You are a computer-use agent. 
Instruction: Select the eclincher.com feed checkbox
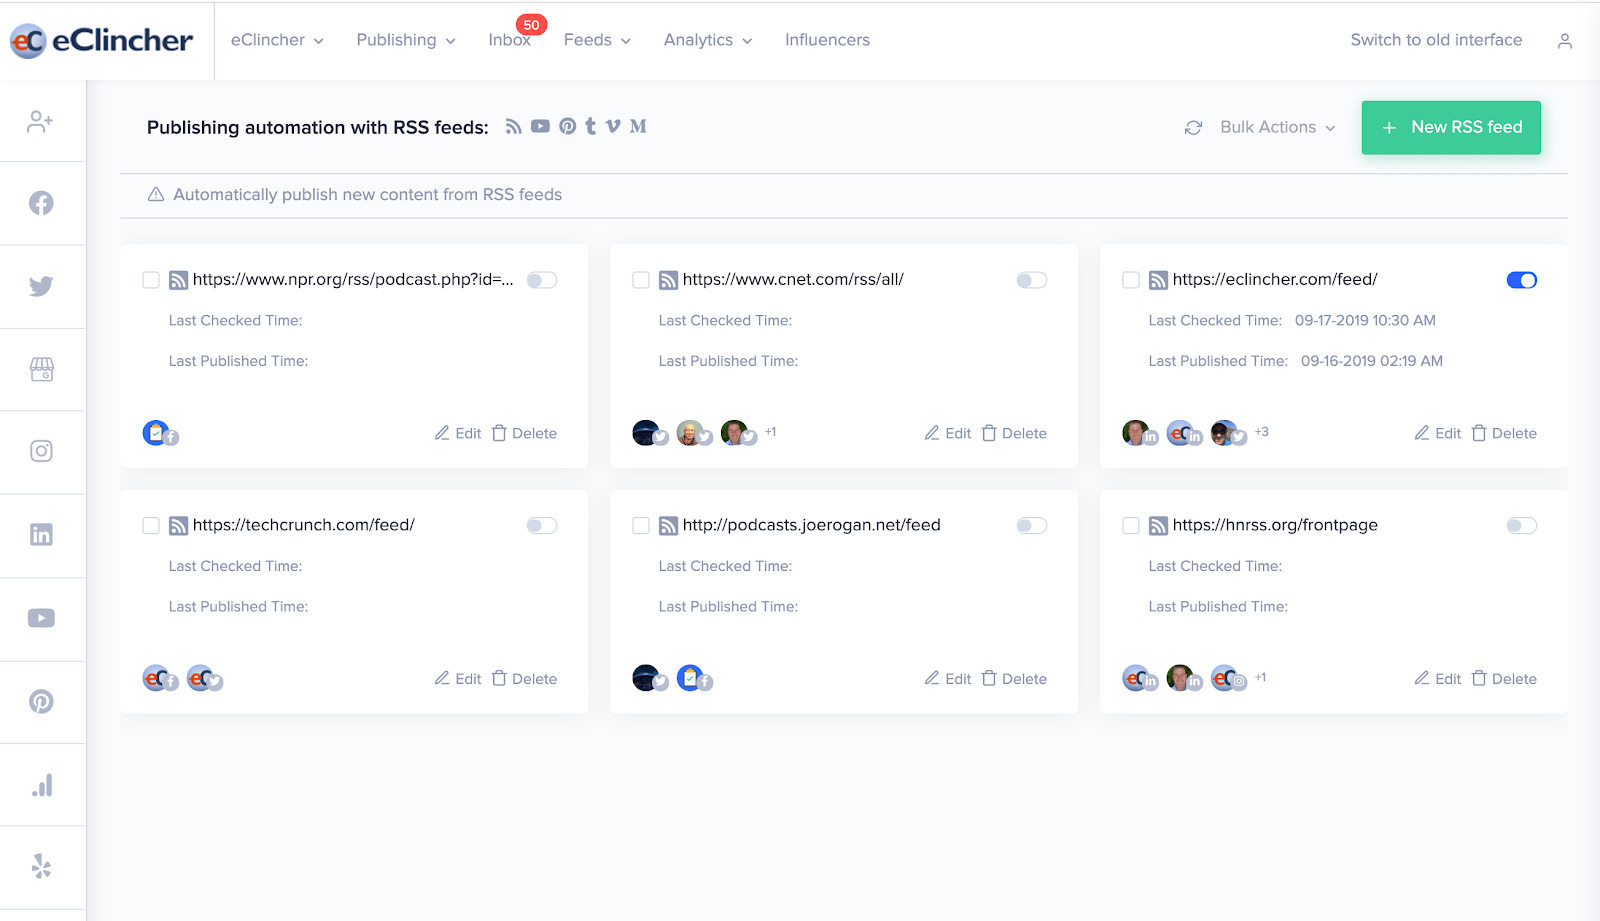(1131, 280)
